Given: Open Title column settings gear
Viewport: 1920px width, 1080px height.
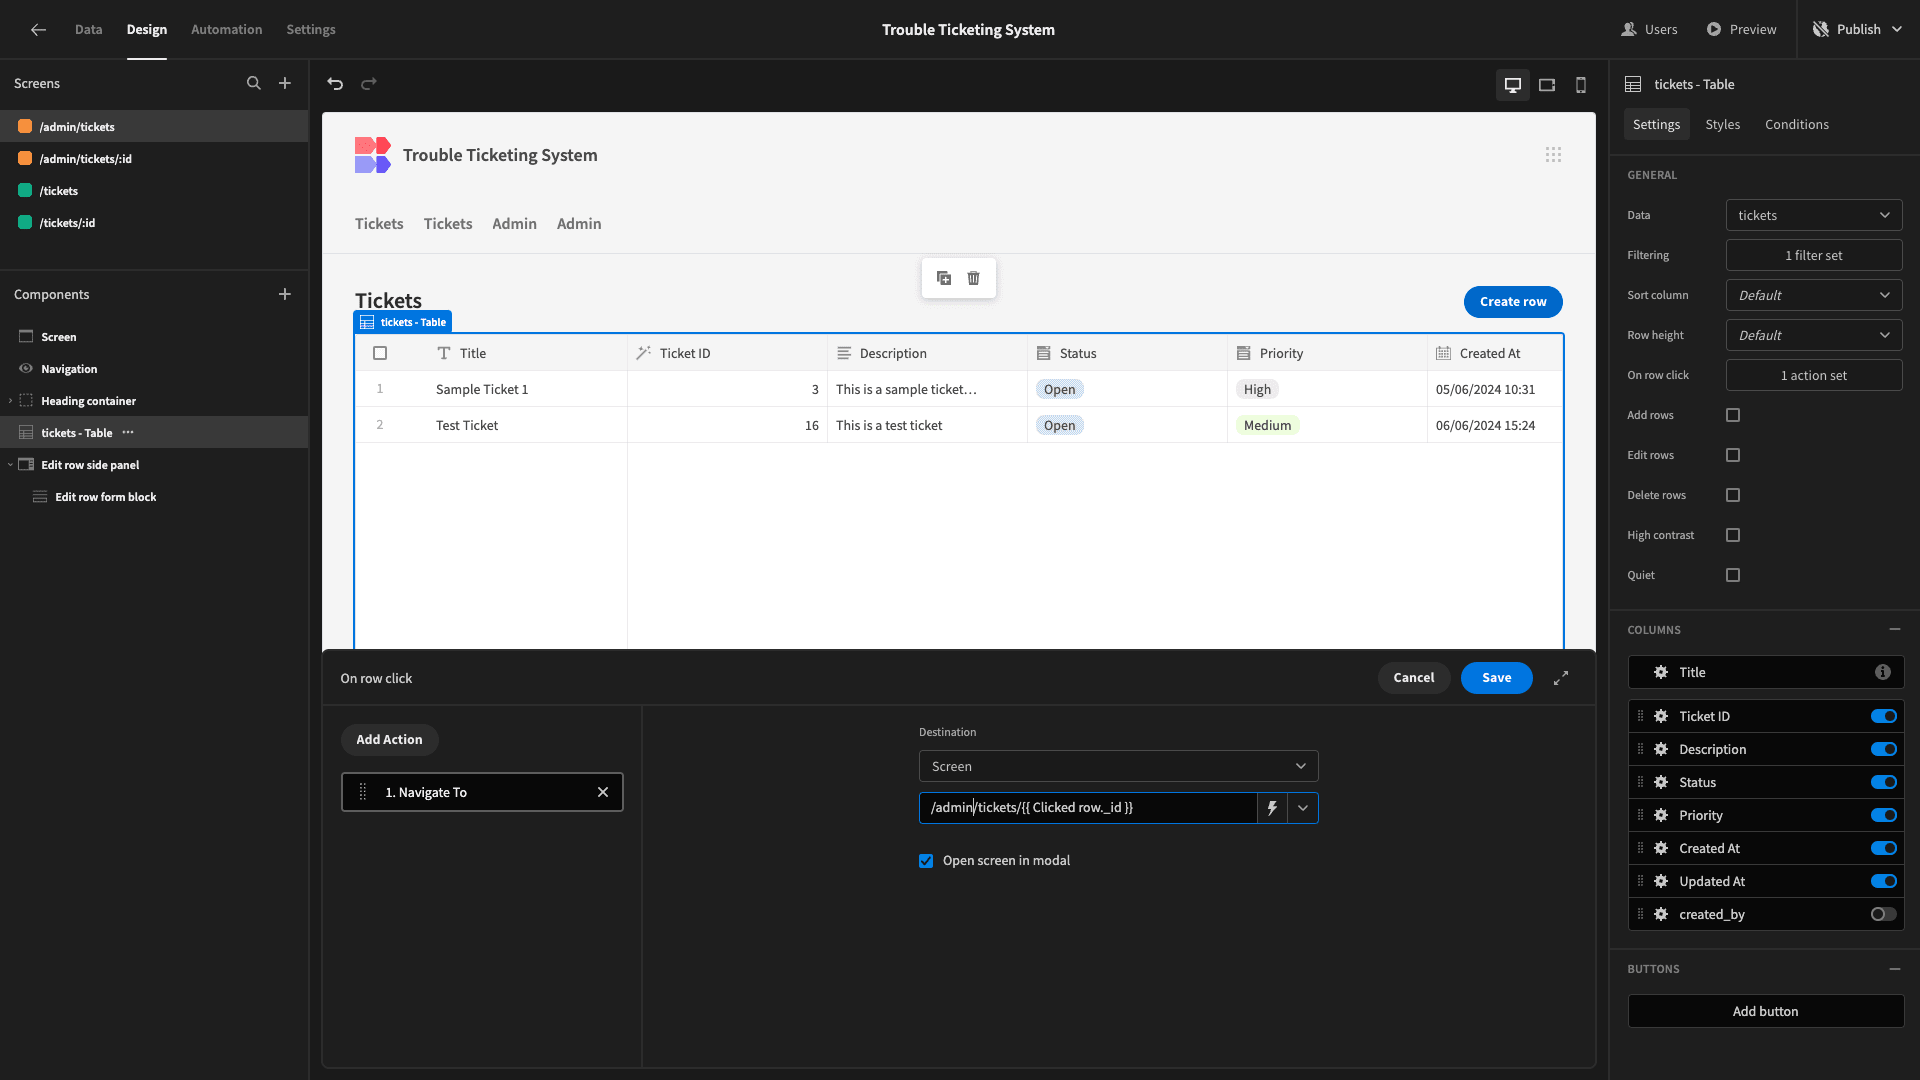Looking at the screenshot, I should click(1661, 673).
